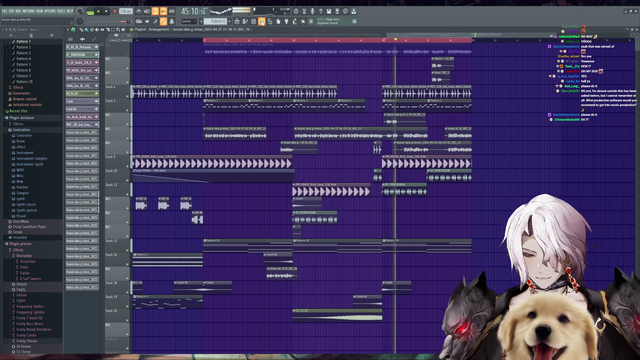Toggle the countdown before recording icon
Screen dimensions: 640x360
tap(156, 11)
